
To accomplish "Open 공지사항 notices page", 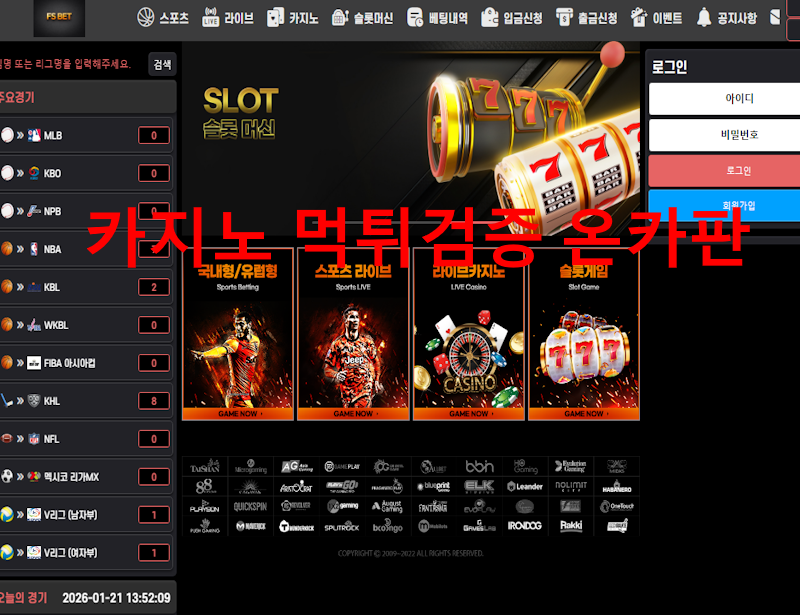I will (x=726, y=18).
